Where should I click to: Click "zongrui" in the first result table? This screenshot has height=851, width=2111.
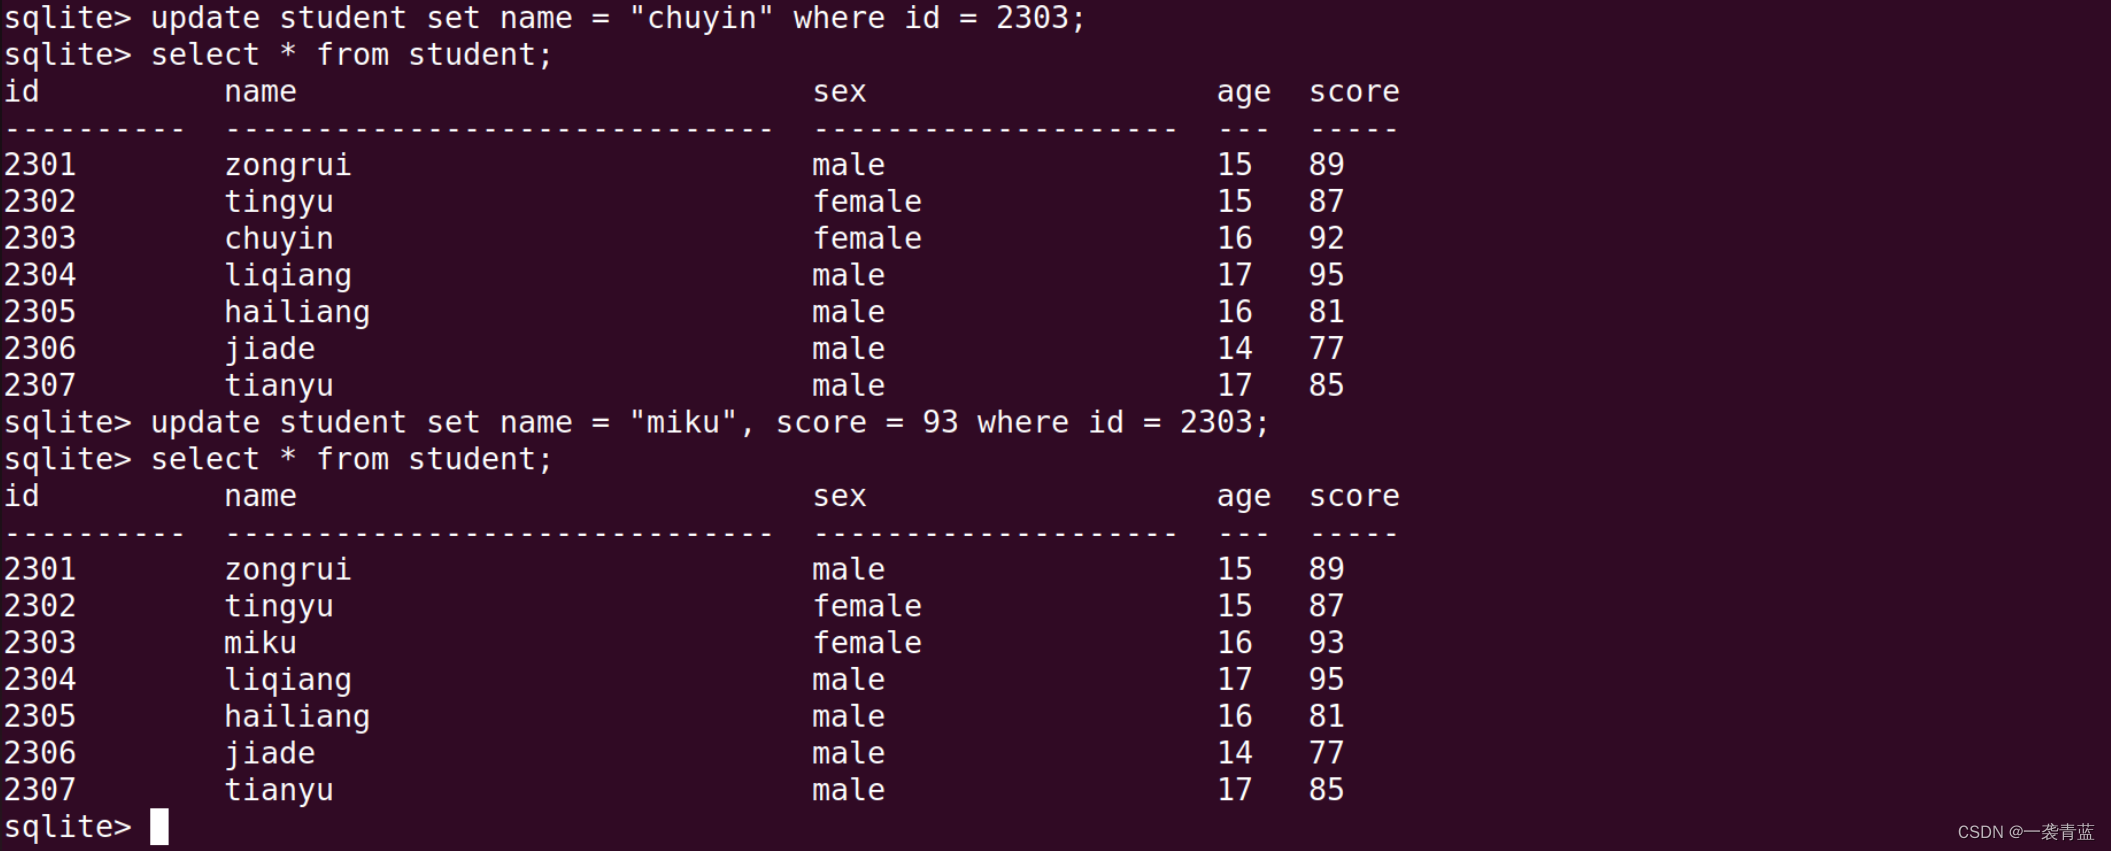[x=287, y=165]
